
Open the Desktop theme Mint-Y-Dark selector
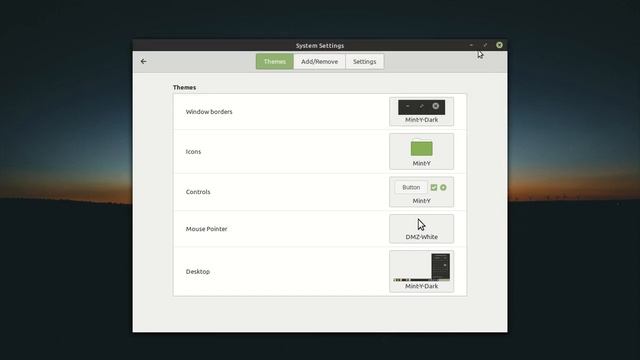[x=421, y=271]
